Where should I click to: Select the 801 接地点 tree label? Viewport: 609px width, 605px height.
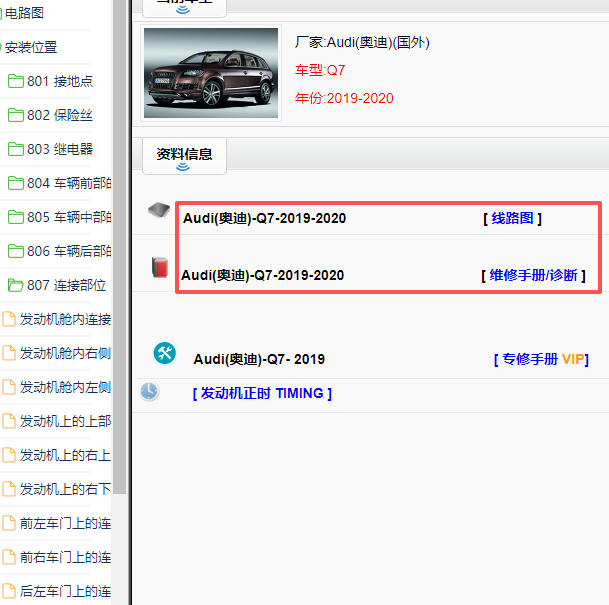click(60, 81)
